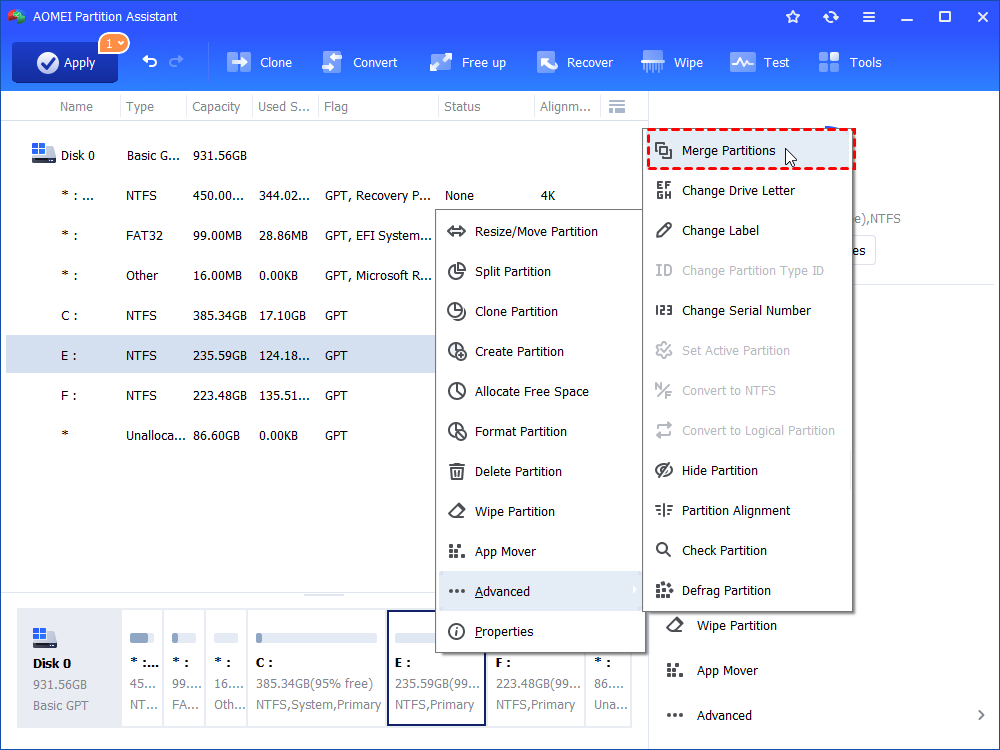Image resolution: width=1000 pixels, height=750 pixels.
Task: Expand Advanced chevron in right side panel
Action: point(981,716)
